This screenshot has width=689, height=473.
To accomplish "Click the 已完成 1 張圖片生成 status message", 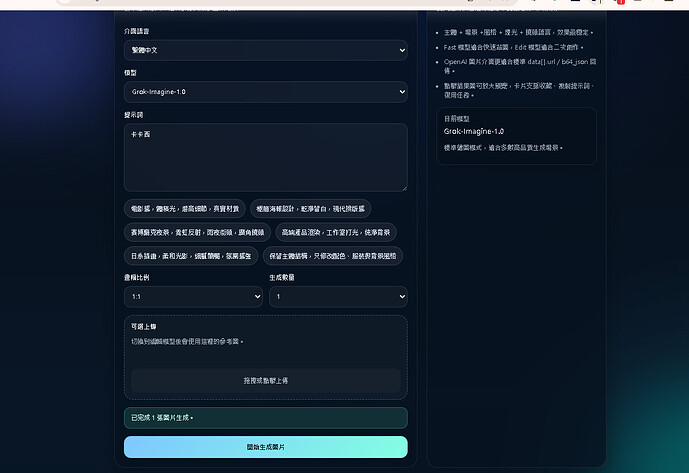I will pos(265,418).
